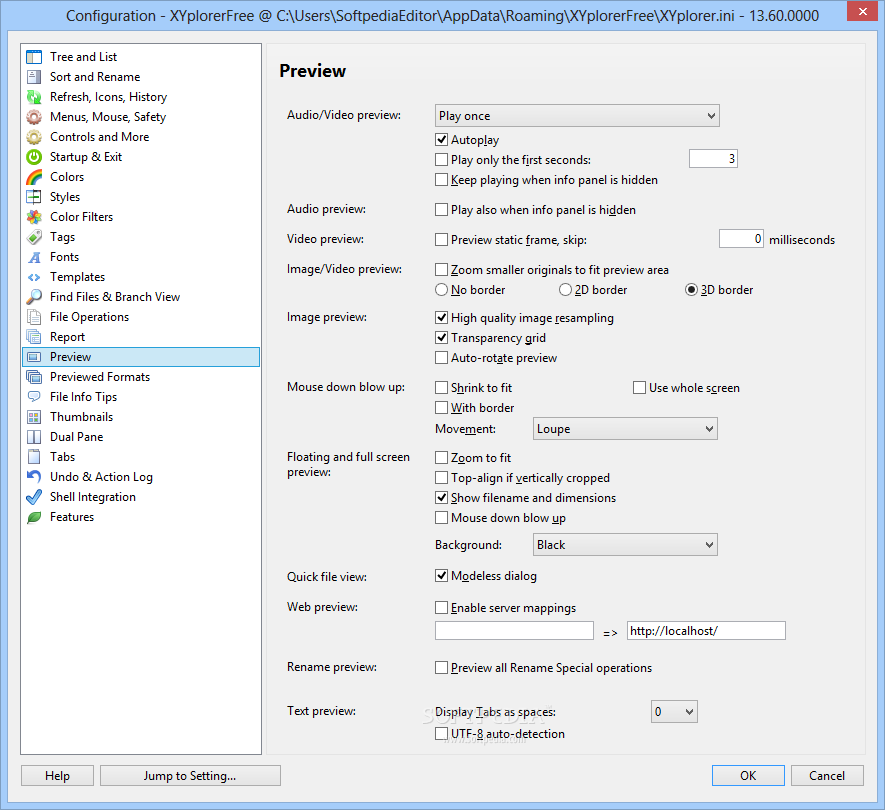885x810 pixels.
Task: Click the Templates brackets icon
Action: (34, 277)
